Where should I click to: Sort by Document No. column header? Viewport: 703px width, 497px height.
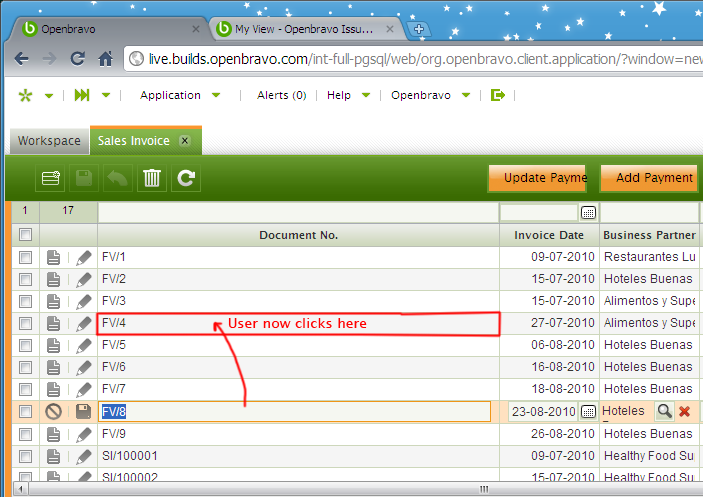(298, 235)
